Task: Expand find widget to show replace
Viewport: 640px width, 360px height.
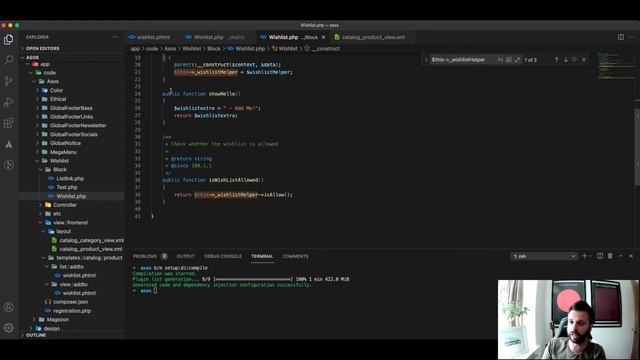Action: click(426, 60)
